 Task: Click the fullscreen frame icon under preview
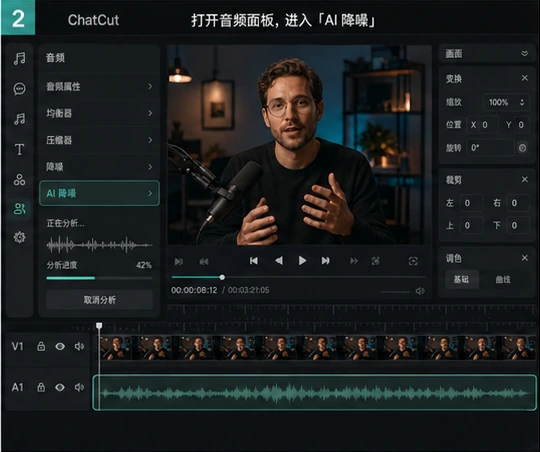[413, 261]
